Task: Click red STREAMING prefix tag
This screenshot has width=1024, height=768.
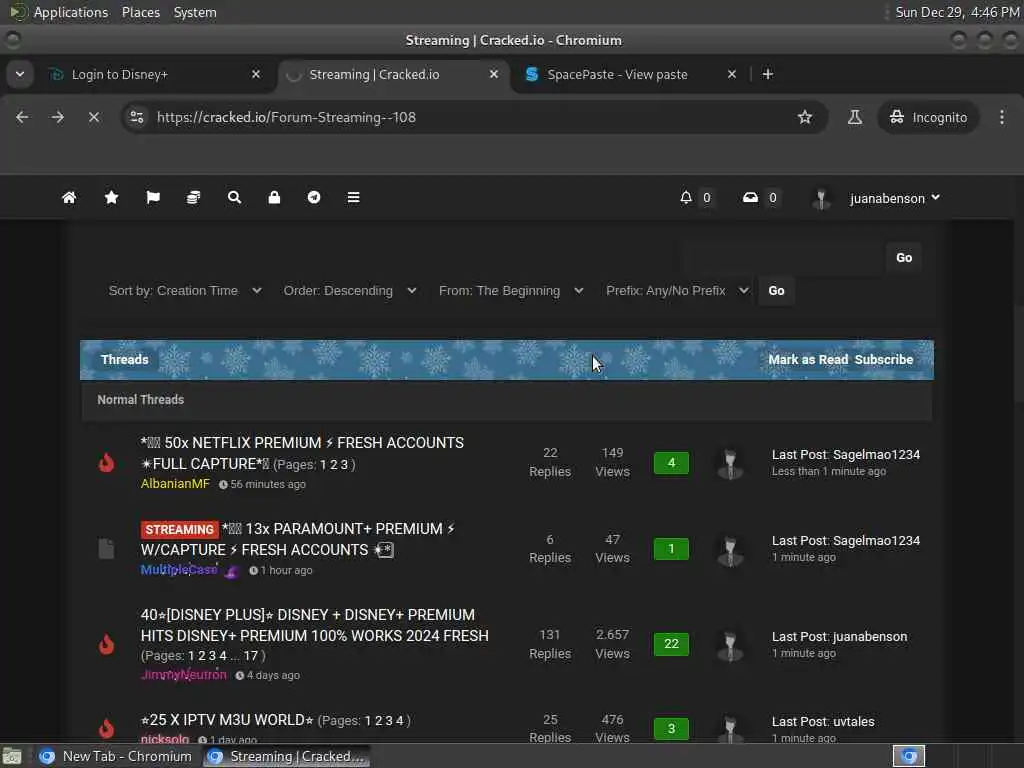Action: pyautogui.click(x=179, y=530)
